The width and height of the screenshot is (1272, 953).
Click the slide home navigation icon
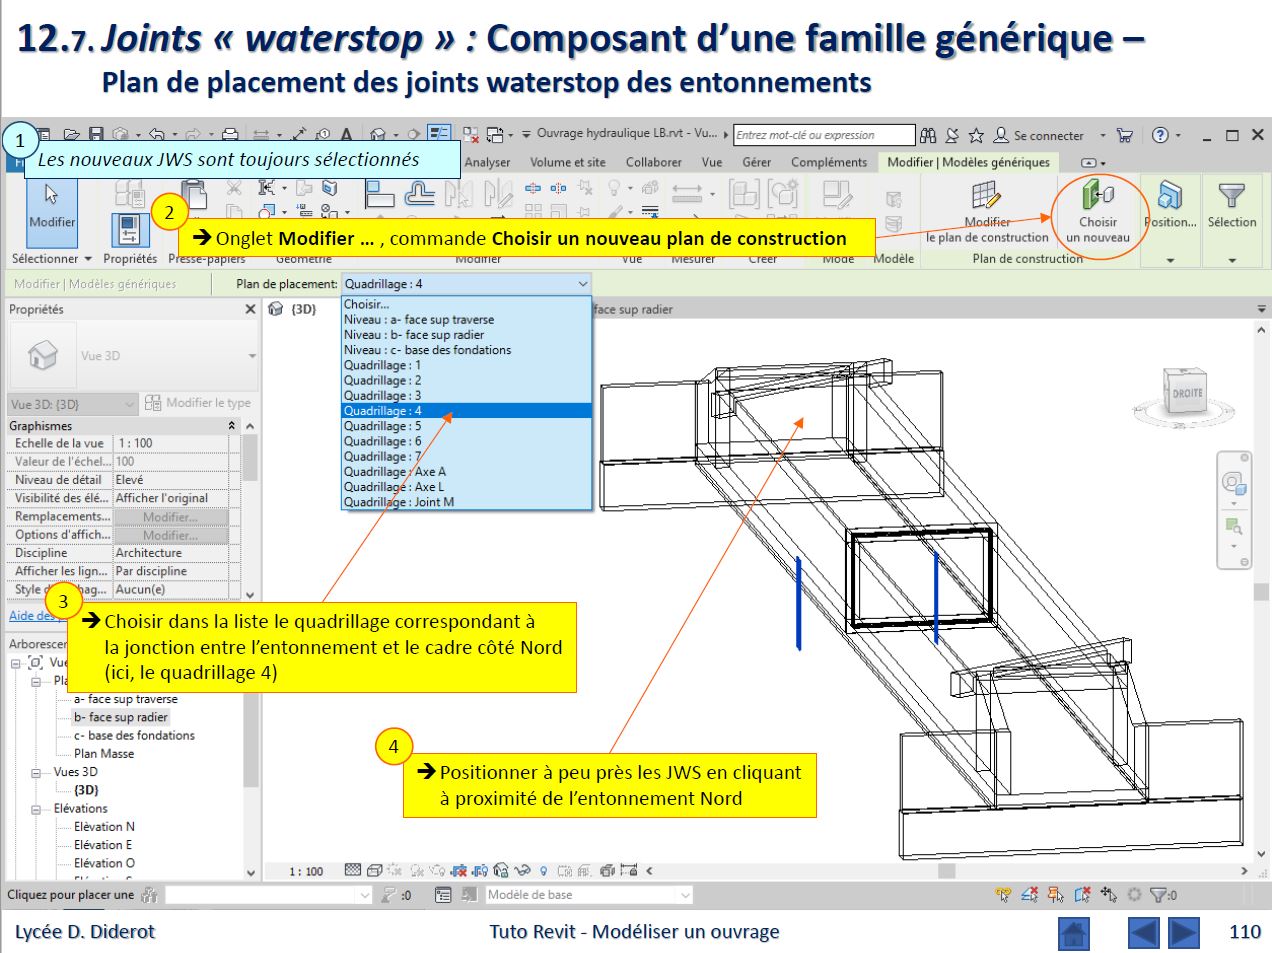click(1073, 933)
